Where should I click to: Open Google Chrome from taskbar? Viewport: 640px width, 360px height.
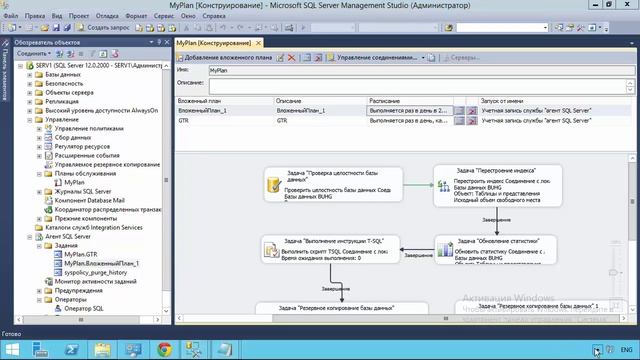164,350
